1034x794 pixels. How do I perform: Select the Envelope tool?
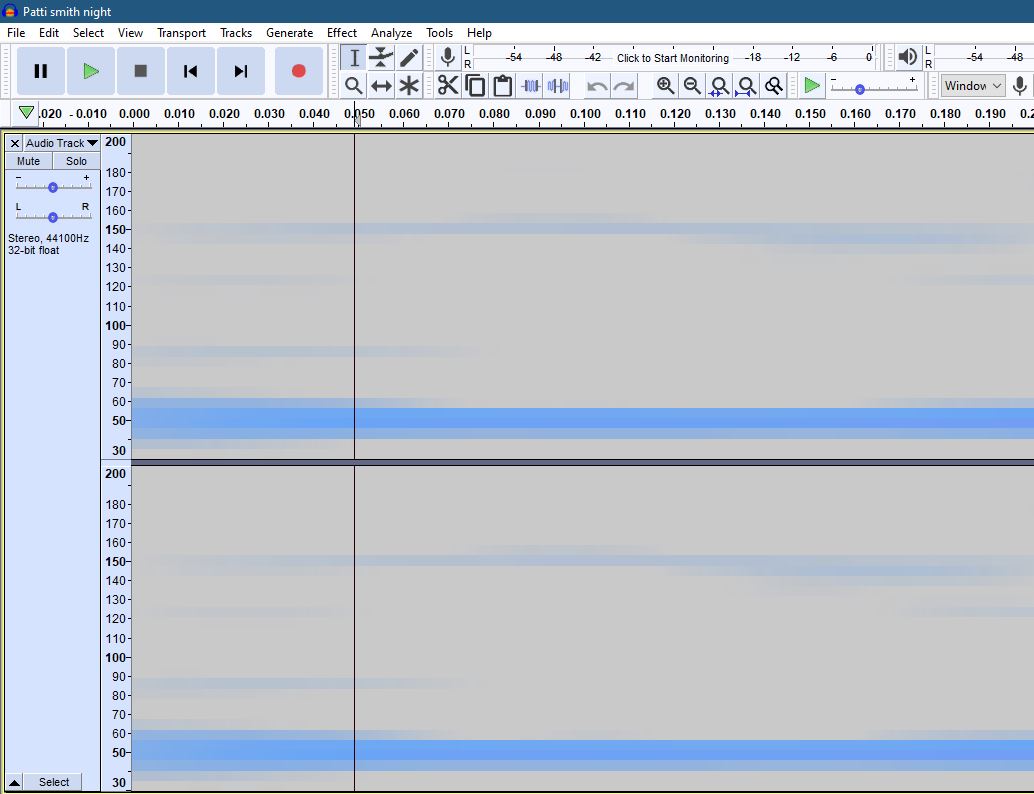click(x=381, y=57)
